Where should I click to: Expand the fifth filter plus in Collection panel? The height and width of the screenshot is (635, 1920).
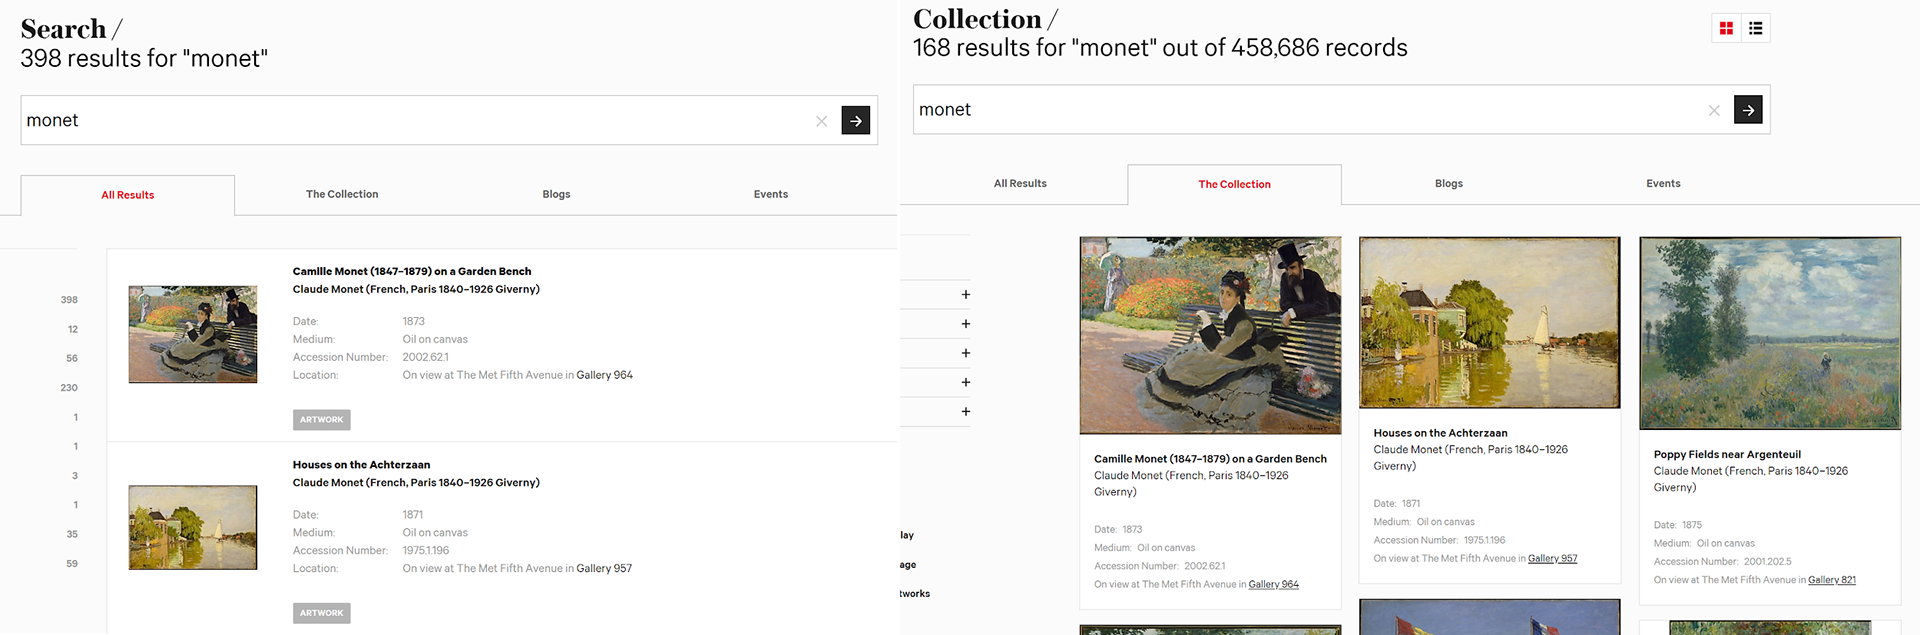(x=965, y=411)
